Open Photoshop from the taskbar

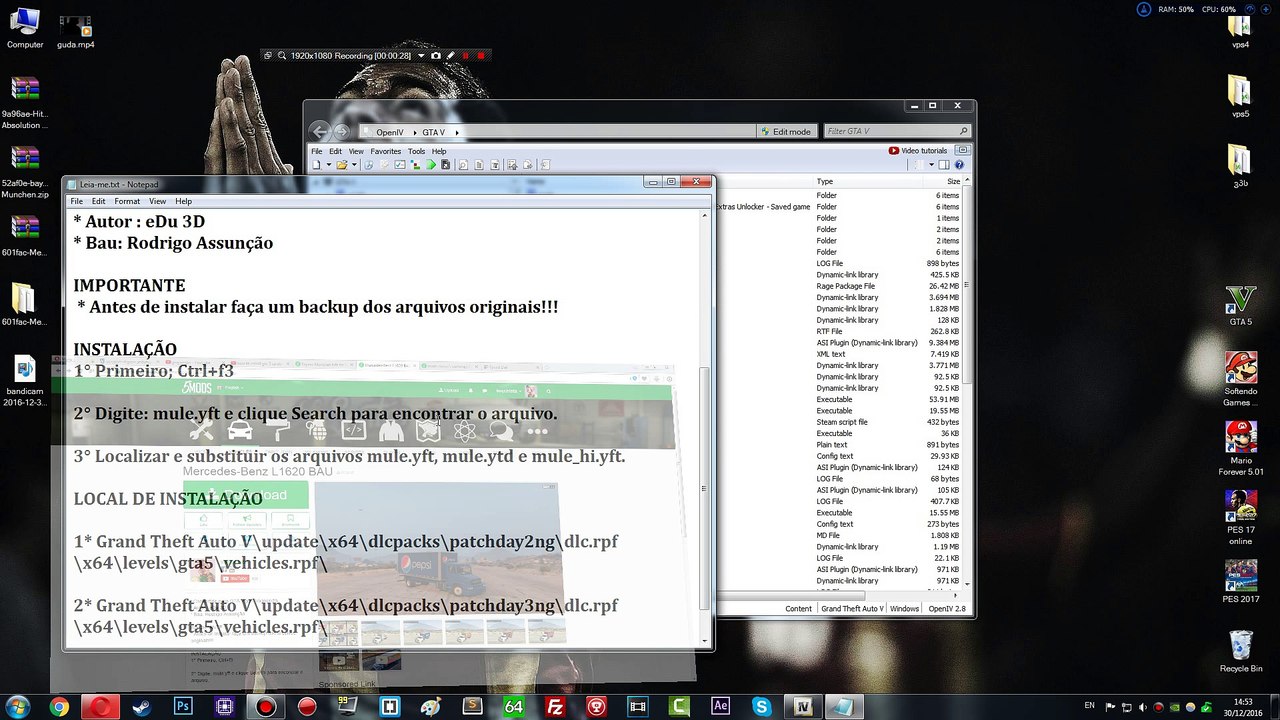(183, 706)
